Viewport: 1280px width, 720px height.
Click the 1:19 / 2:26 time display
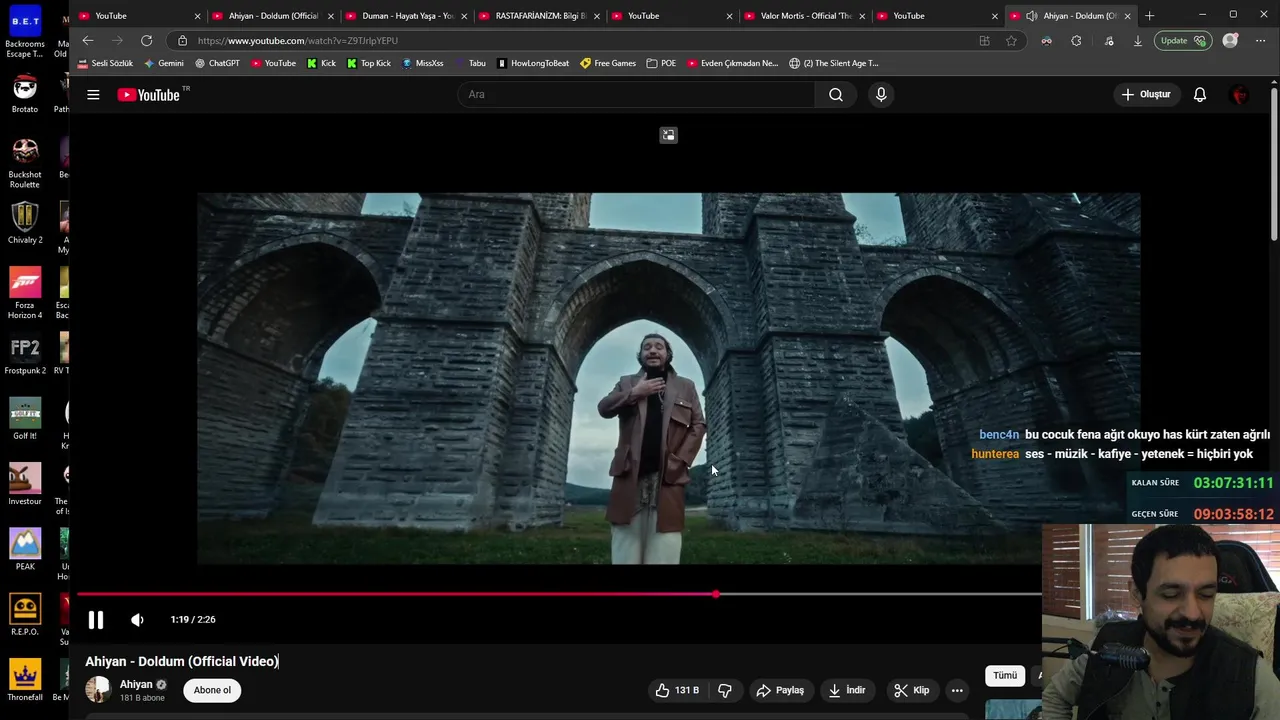193,620
